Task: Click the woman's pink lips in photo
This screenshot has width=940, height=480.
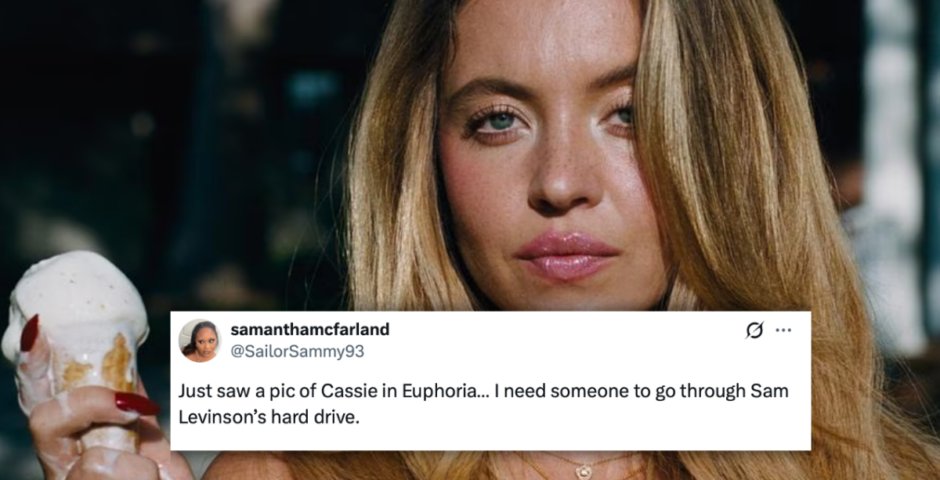Action: tap(567, 256)
